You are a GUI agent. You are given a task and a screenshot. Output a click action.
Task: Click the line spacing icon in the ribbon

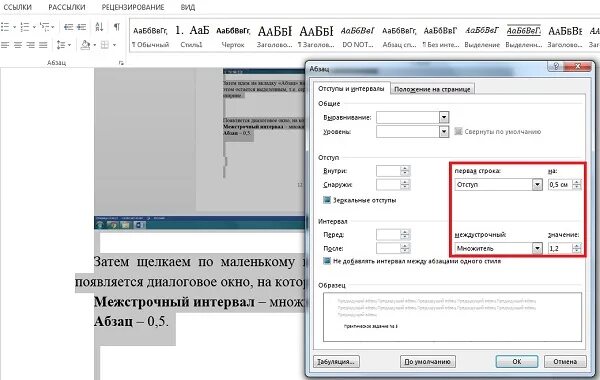(61, 45)
